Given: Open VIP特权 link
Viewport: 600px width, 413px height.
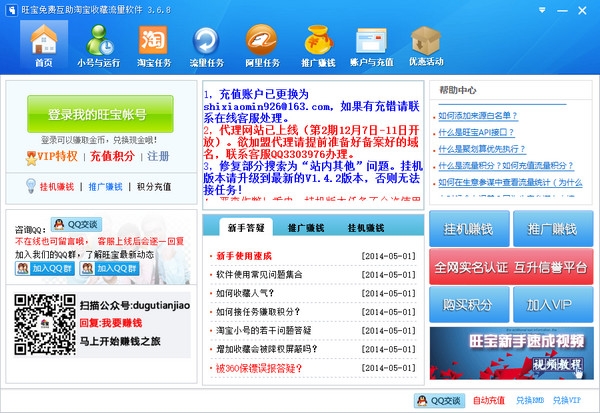Looking at the screenshot, I should click(x=57, y=156).
